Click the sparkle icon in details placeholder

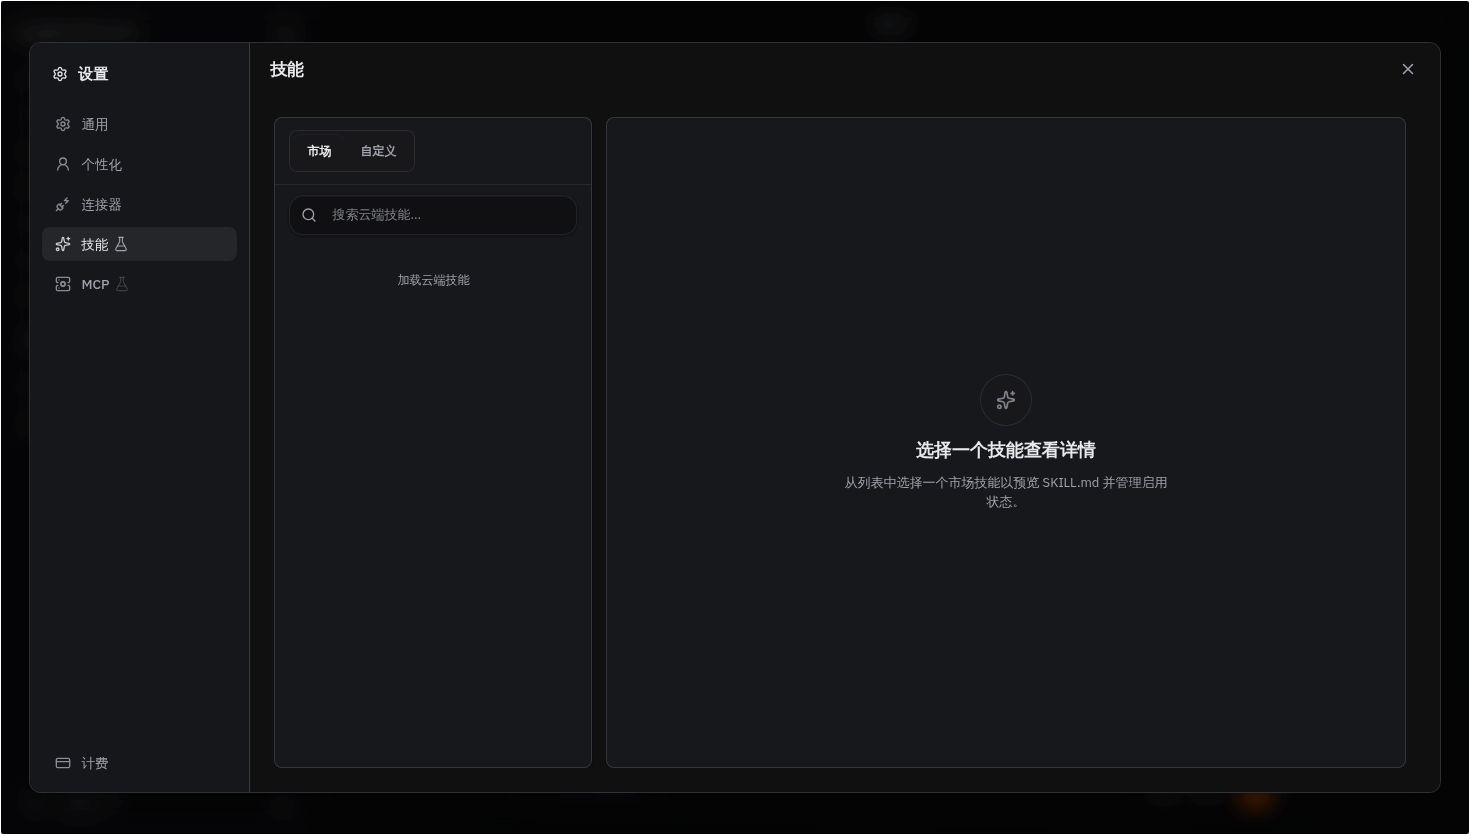1006,400
